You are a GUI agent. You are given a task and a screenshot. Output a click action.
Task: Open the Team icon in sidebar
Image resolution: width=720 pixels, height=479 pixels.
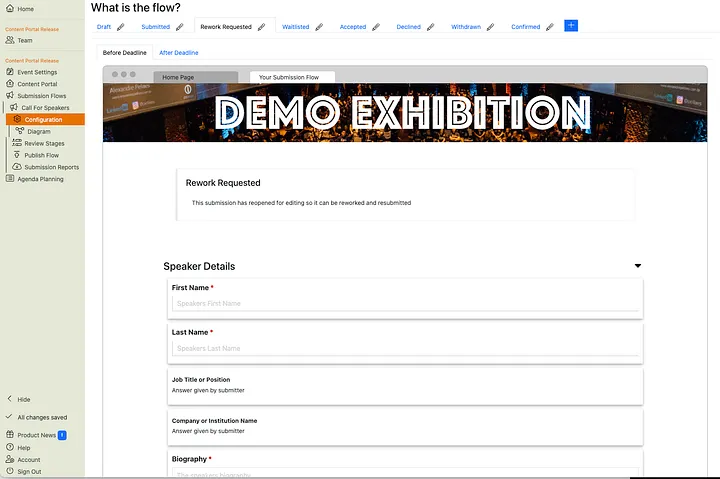point(10,40)
